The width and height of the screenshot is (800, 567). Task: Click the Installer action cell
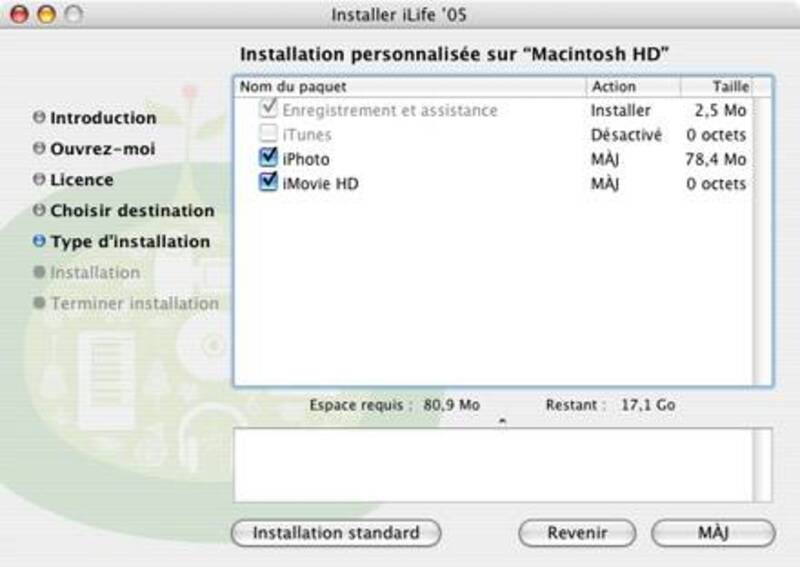(x=620, y=110)
